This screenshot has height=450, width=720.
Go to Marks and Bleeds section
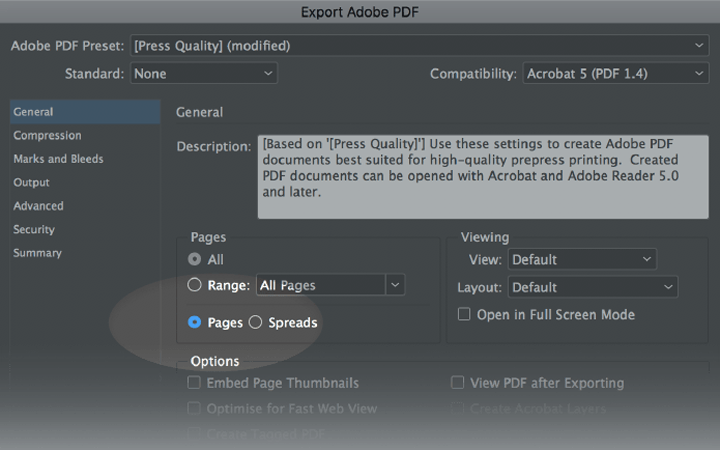pyautogui.click(x=58, y=159)
